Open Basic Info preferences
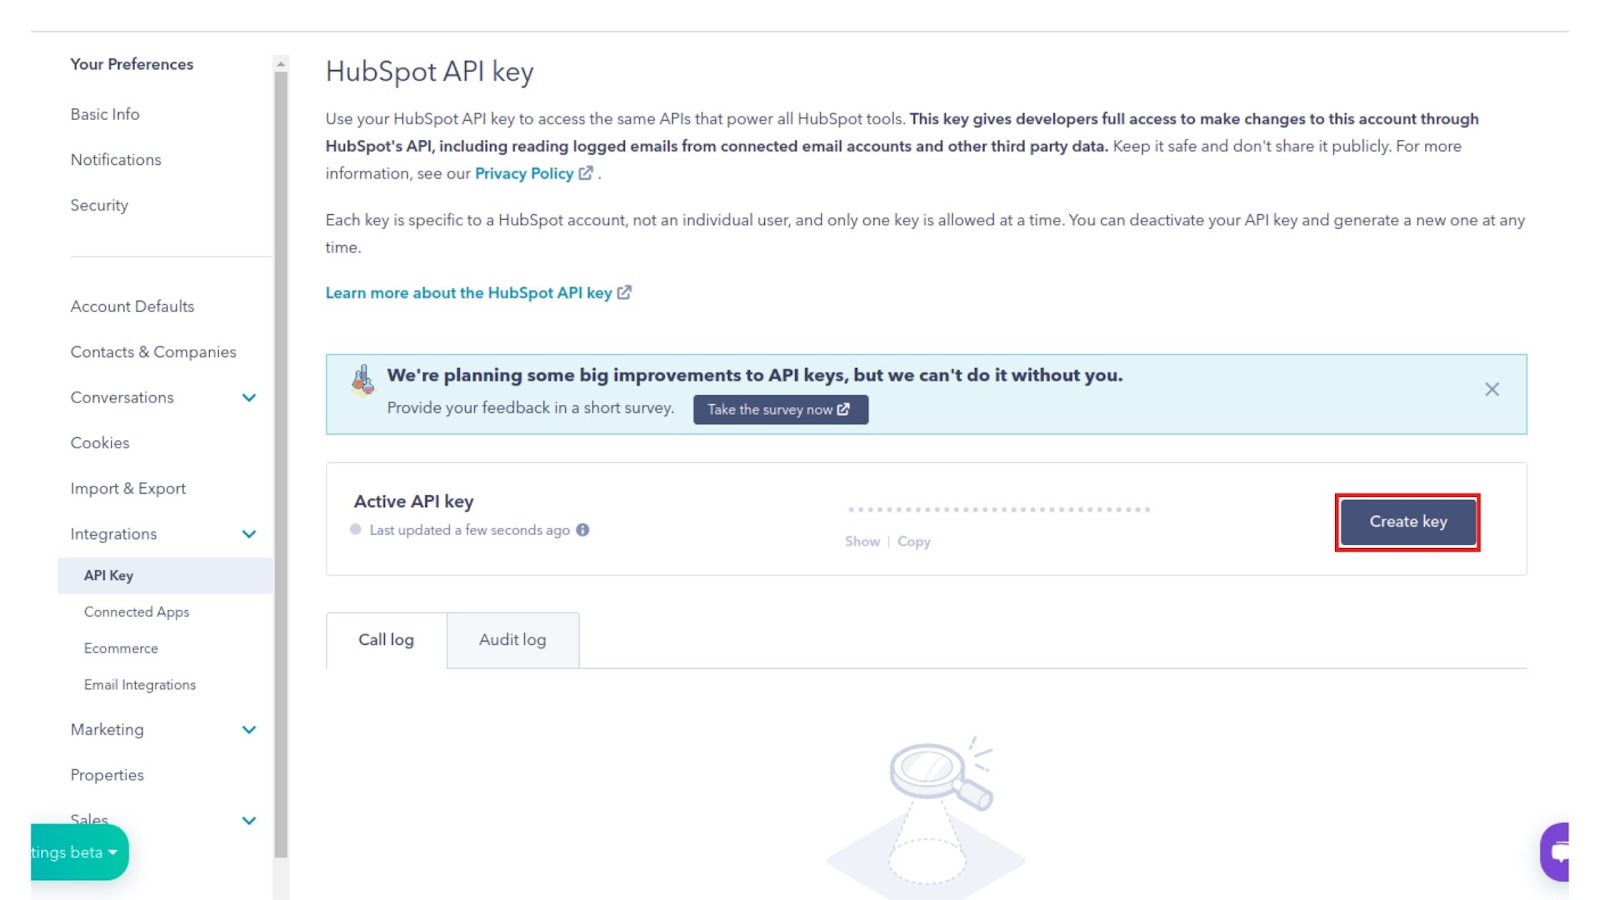 click(105, 114)
